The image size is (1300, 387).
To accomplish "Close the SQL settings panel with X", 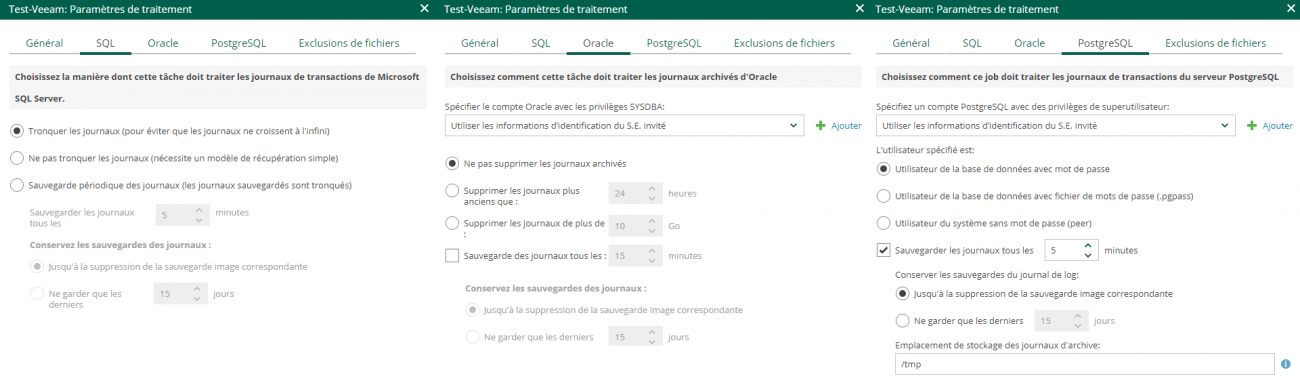I will [x=424, y=8].
